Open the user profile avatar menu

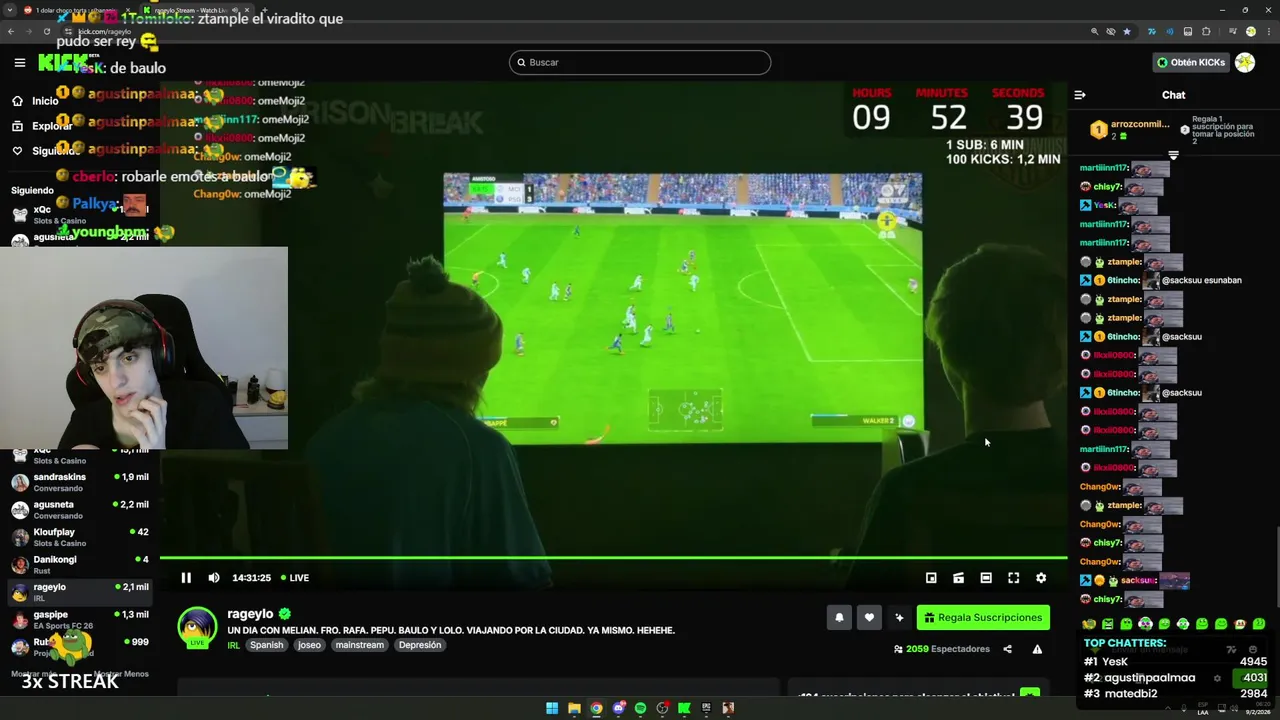[1245, 62]
